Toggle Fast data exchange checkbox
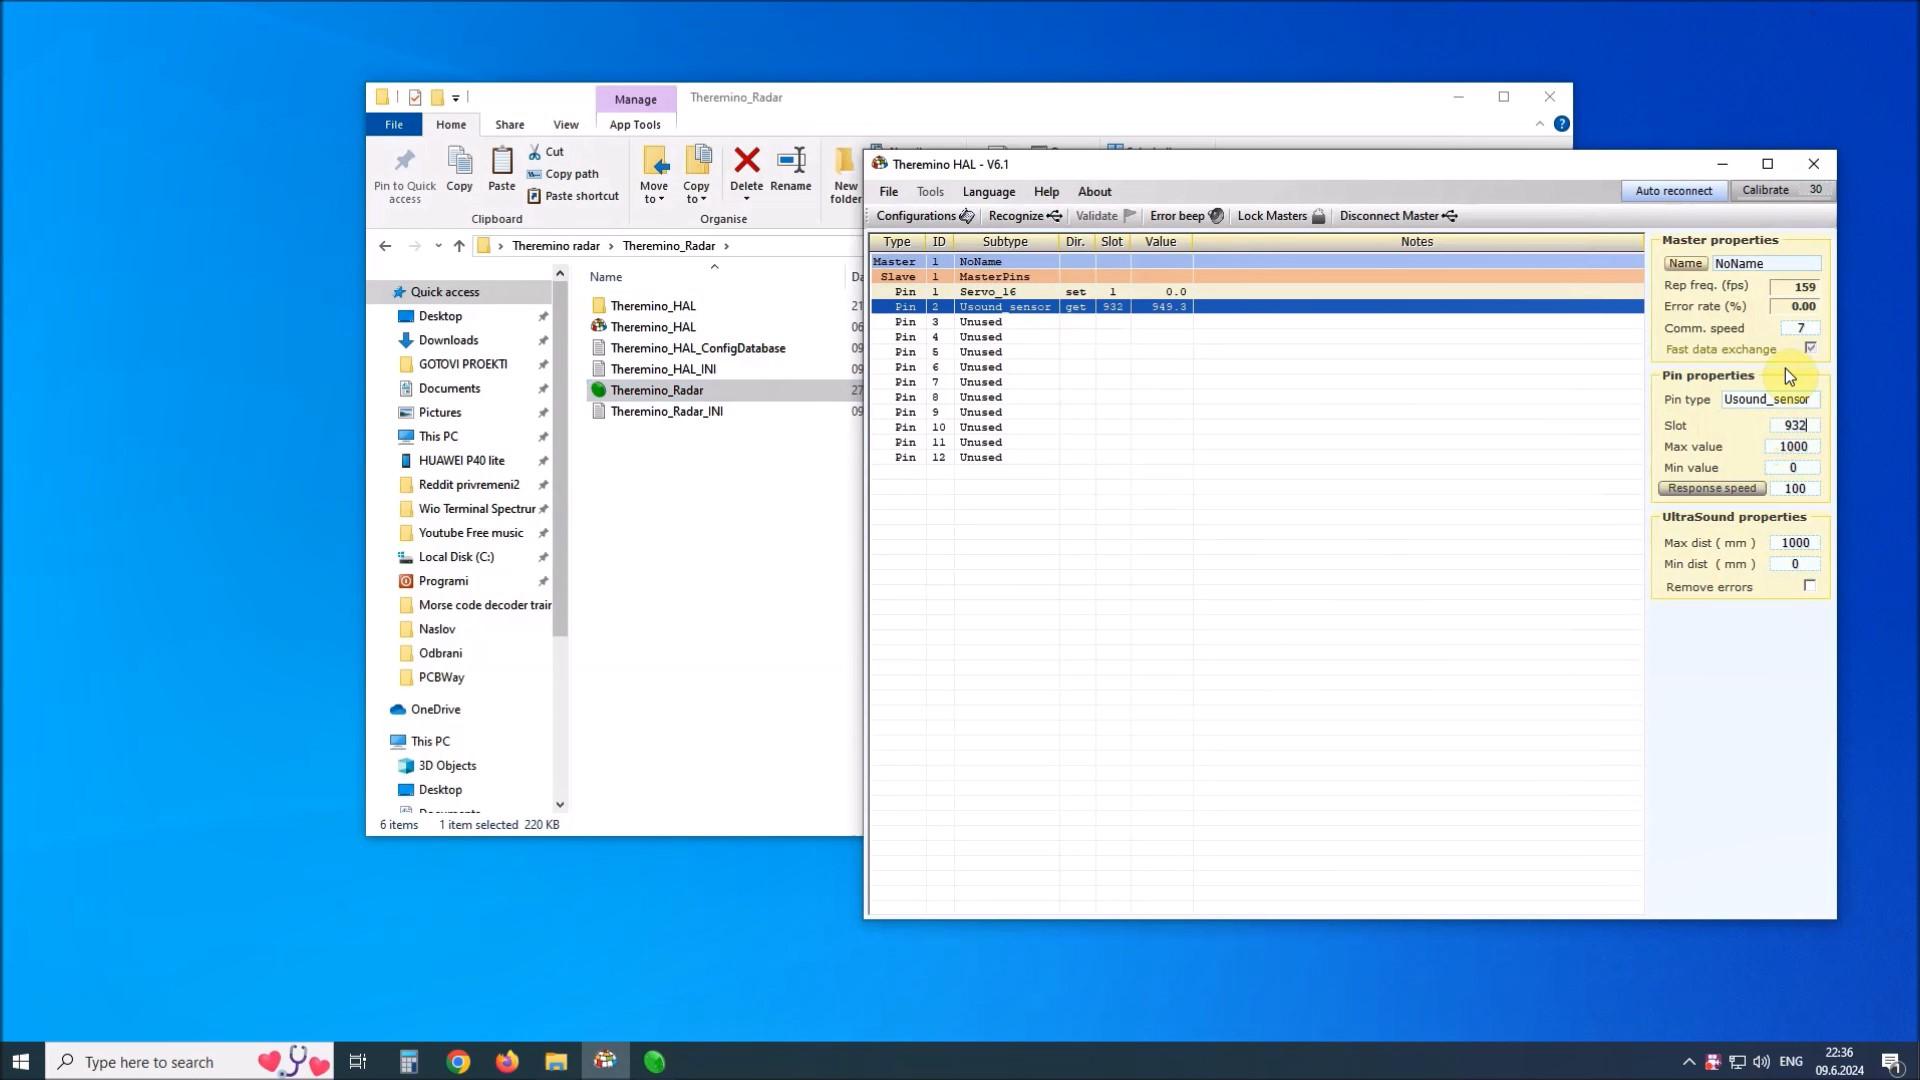 [1815, 348]
